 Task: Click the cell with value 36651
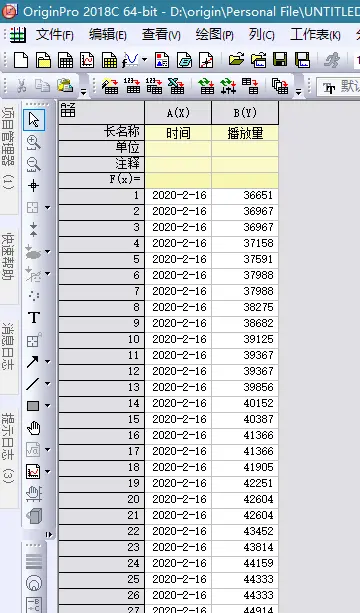pos(245,195)
